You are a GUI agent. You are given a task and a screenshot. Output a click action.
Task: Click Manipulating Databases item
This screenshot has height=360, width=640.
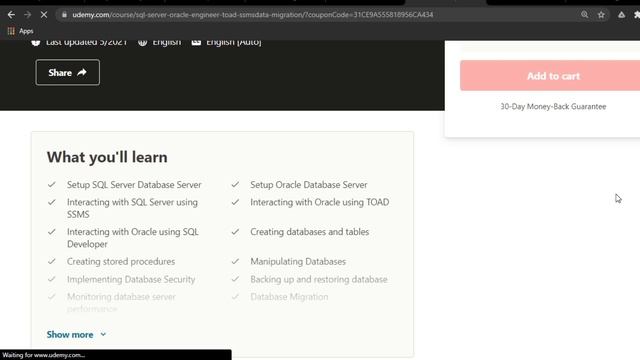tap(298, 262)
